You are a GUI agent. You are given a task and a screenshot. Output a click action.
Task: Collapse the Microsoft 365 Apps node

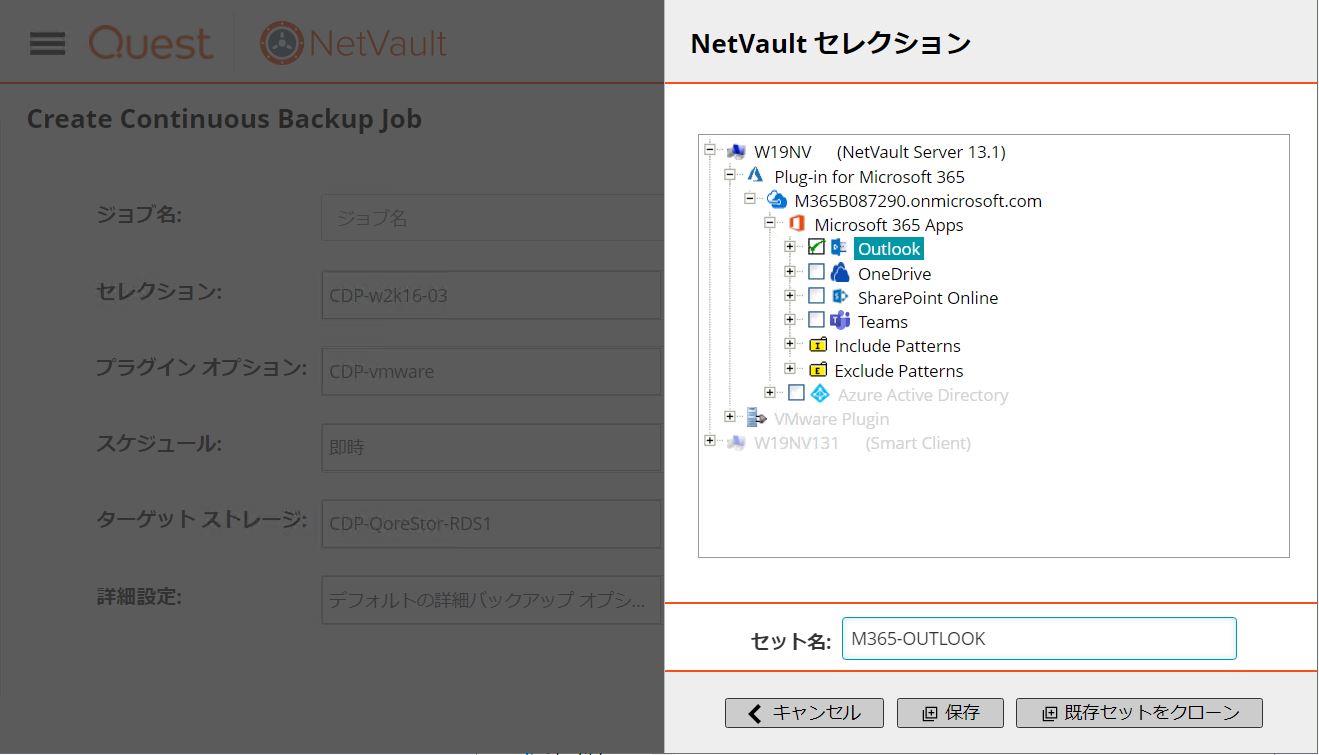(770, 222)
